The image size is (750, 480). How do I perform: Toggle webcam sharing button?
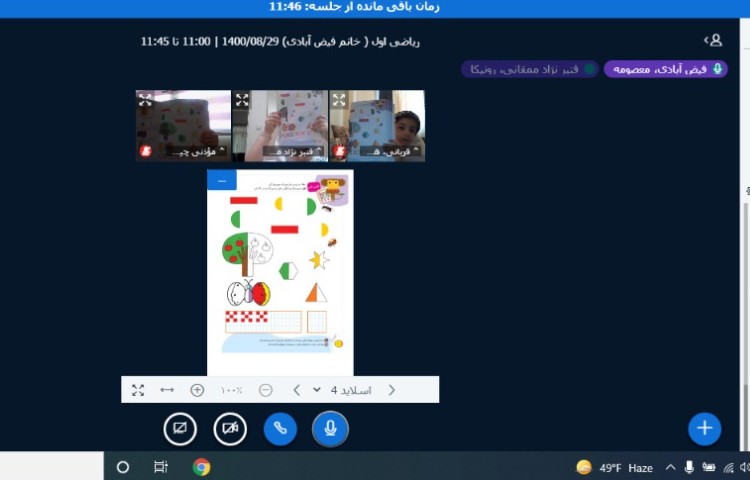[x=230, y=428]
